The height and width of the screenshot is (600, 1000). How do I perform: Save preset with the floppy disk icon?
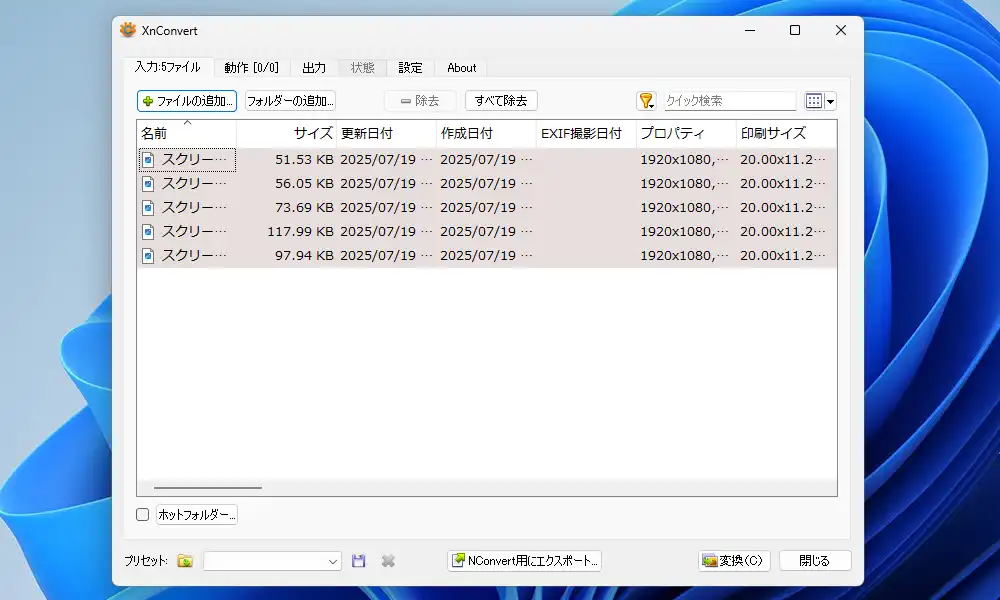(x=358, y=560)
